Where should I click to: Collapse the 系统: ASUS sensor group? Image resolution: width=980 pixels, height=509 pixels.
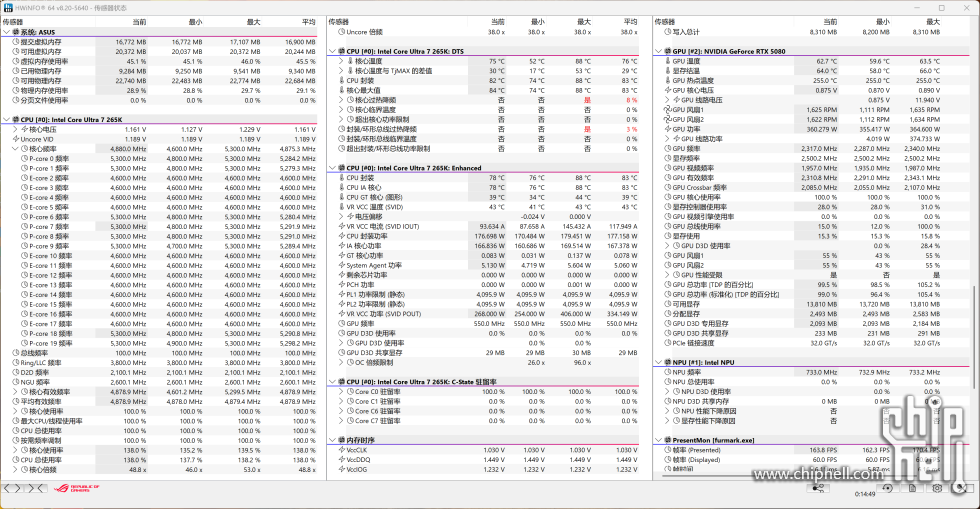tap(6, 32)
